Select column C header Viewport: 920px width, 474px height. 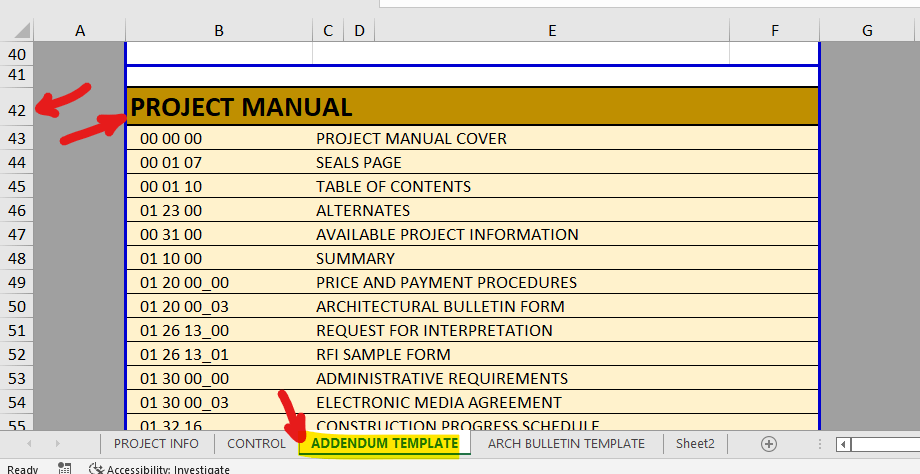328,31
